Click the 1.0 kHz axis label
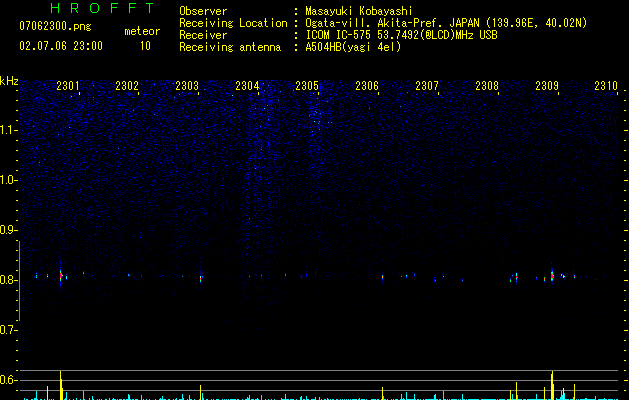The image size is (629, 400). (9, 180)
